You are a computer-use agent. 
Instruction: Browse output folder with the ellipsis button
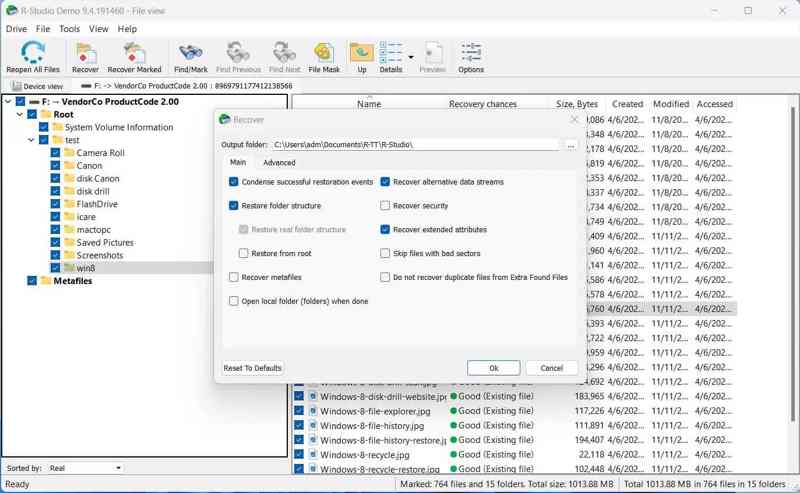570,145
